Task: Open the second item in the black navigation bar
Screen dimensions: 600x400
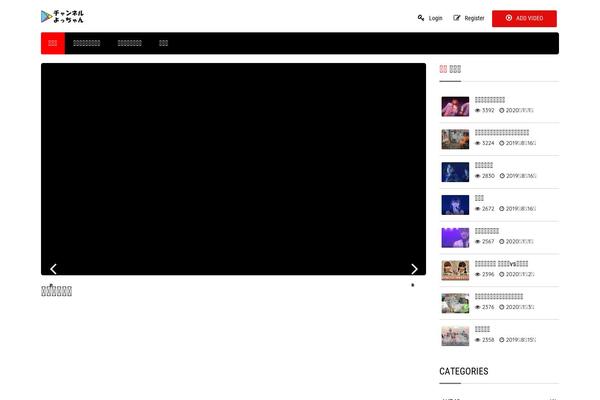Action: (86, 43)
